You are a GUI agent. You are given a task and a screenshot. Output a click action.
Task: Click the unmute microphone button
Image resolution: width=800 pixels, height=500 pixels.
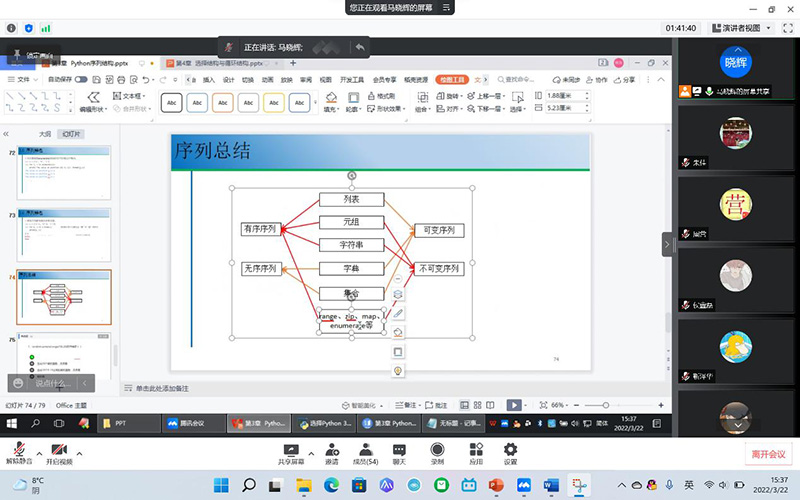click(19, 453)
